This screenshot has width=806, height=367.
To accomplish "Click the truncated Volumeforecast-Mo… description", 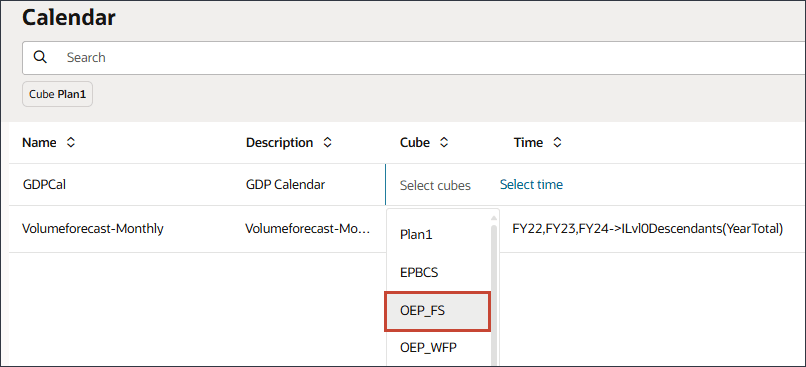I will (x=307, y=229).
